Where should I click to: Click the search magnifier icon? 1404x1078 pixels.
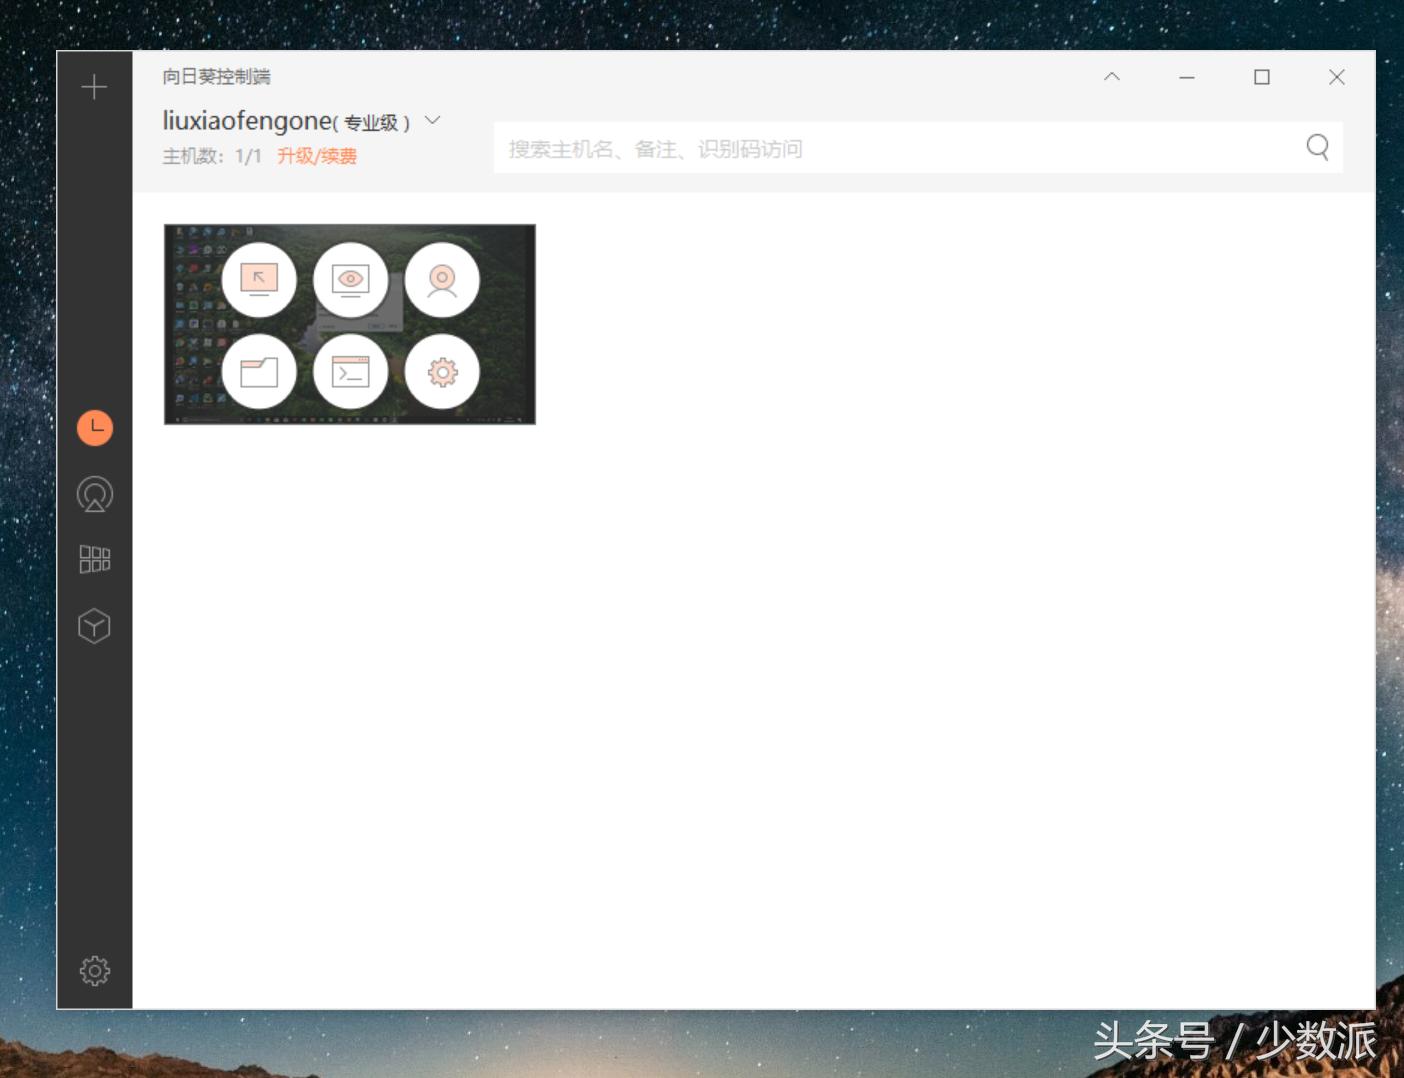tap(1318, 148)
